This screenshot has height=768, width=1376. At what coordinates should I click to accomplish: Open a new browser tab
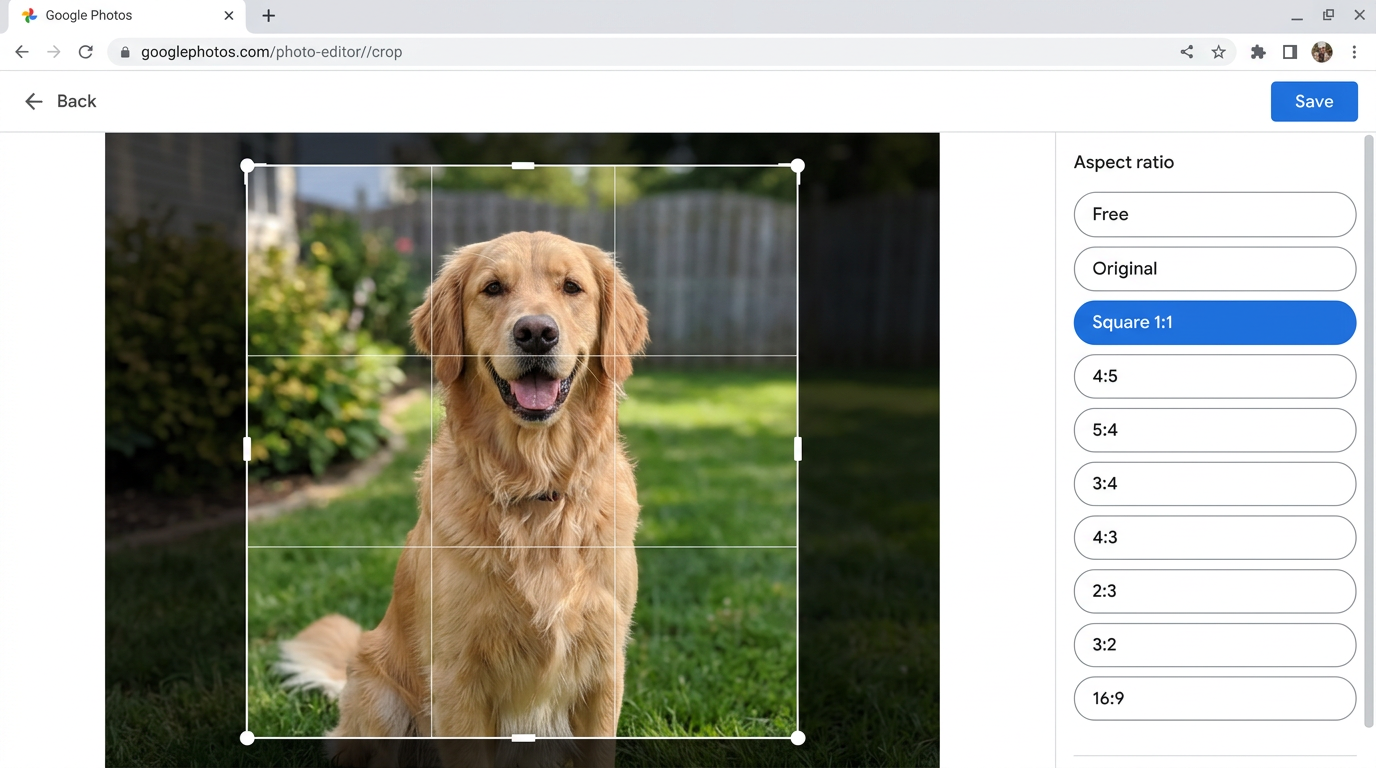[x=268, y=15]
